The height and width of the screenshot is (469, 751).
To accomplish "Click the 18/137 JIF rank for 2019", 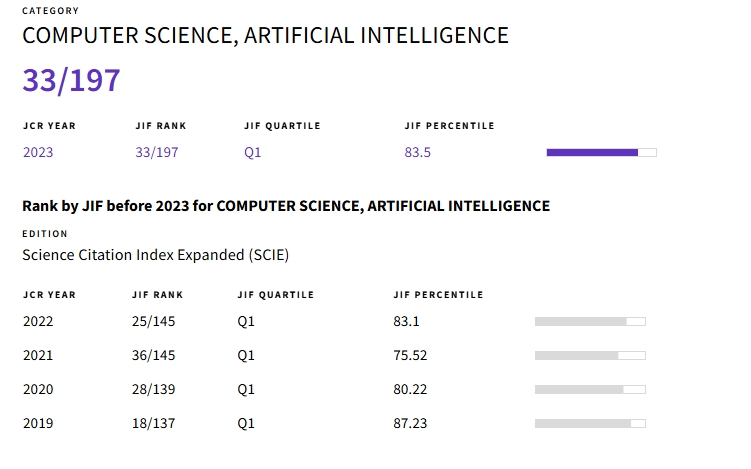I will (x=153, y=423).
